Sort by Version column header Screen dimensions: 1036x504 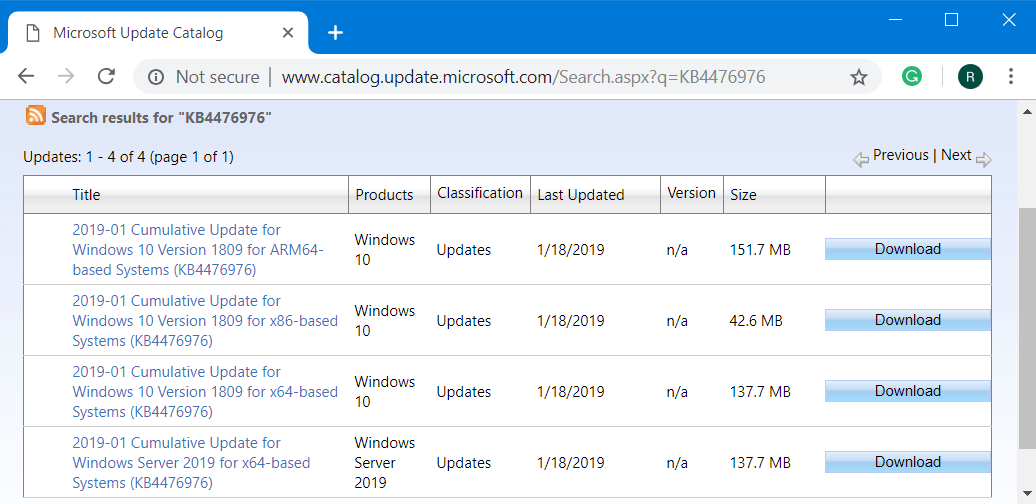click(x=691, y=193)
